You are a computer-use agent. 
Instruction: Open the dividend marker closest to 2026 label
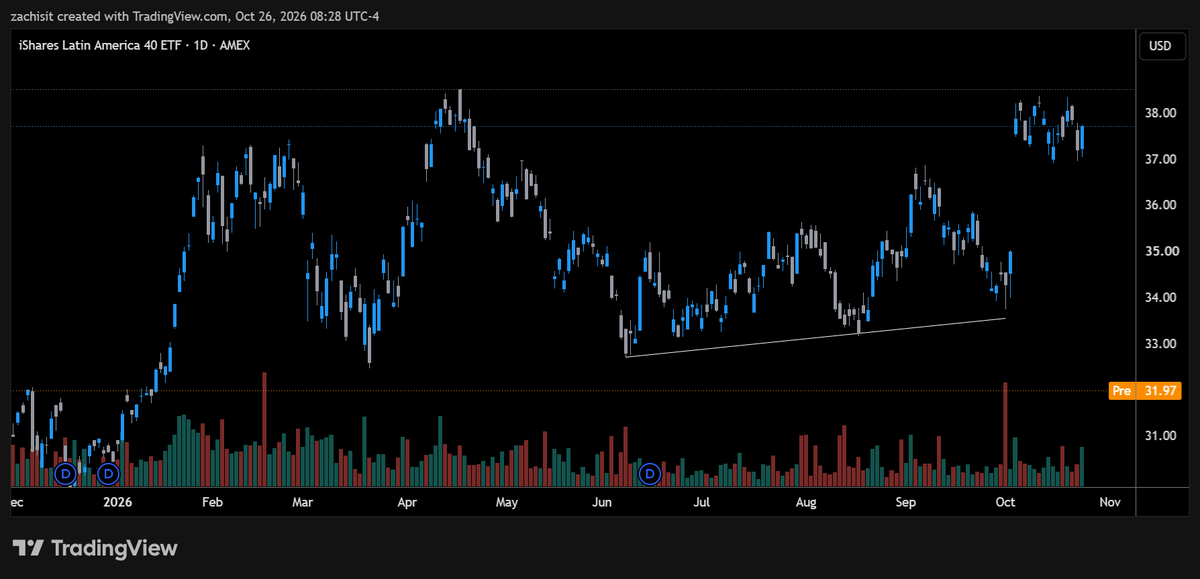(x=108, y=472)
